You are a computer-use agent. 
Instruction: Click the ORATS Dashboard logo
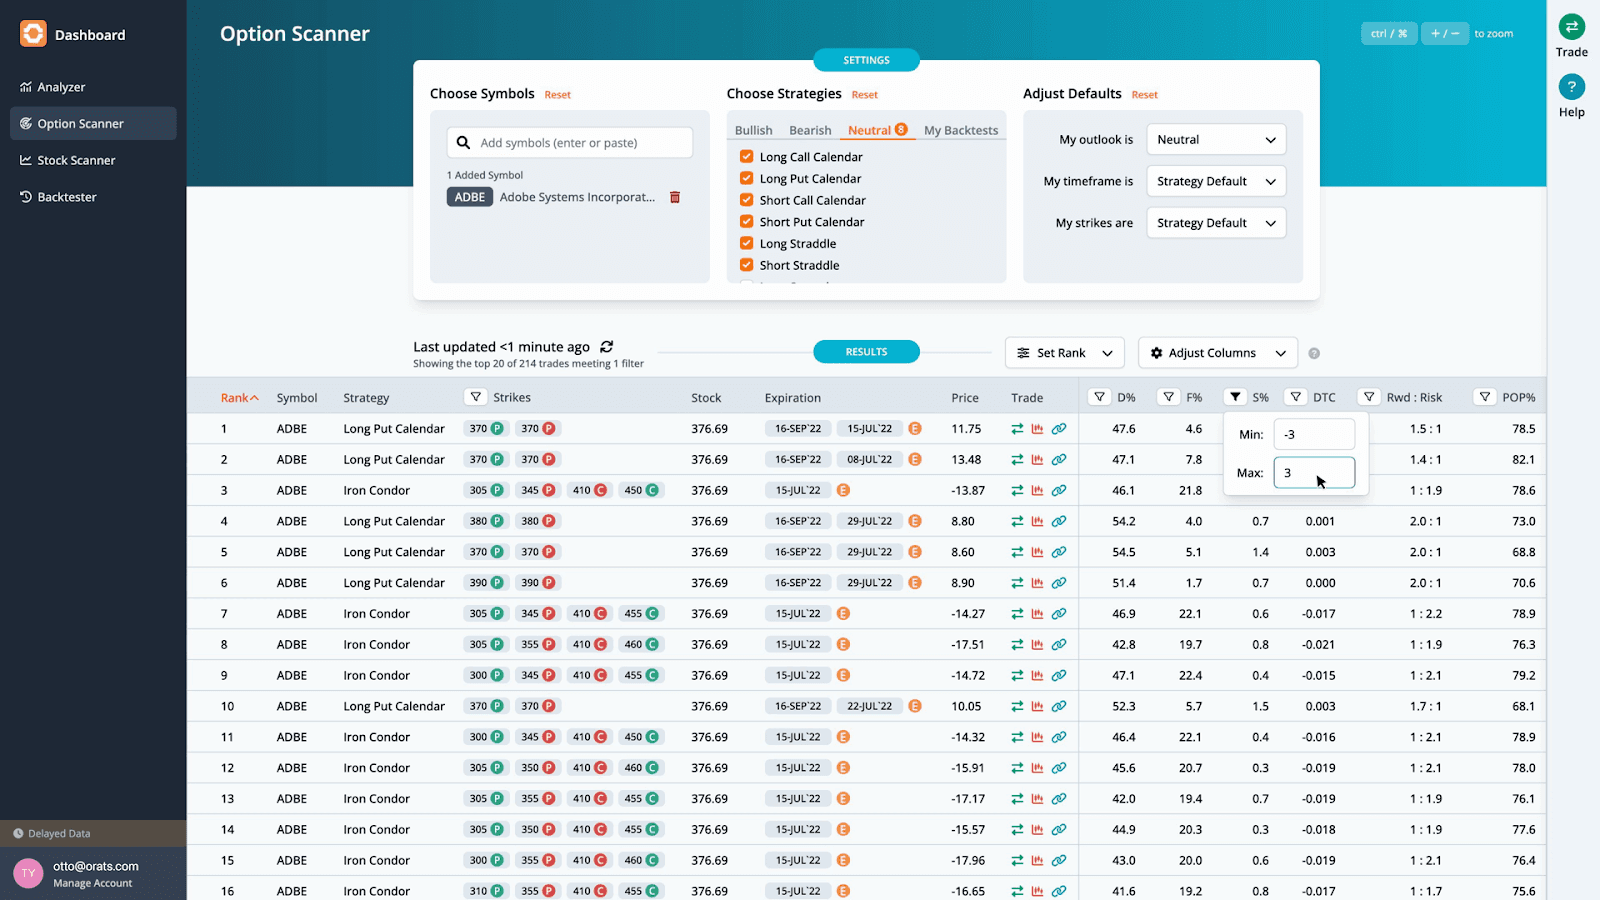(x=33, y=34)
